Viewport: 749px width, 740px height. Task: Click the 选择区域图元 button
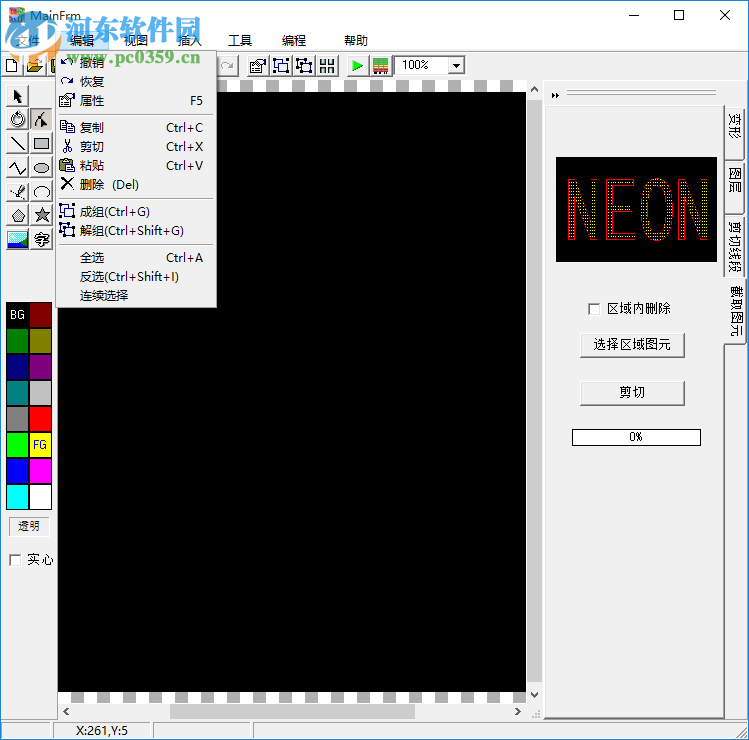point(632,345)
